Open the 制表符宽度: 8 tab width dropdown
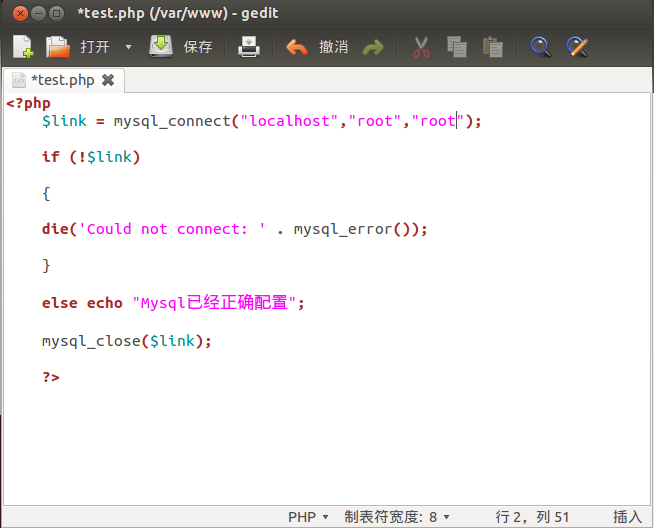The width and height of the screenshot is (654, 528). click(397, 517)
